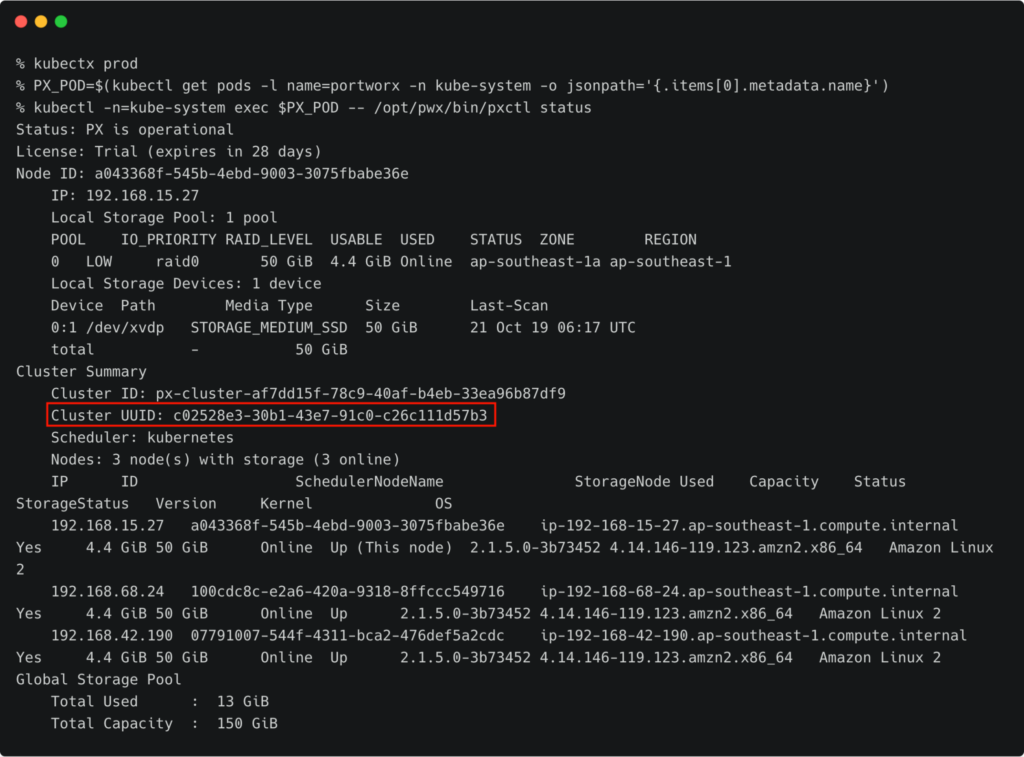Viewport: 1024px width, 757px height.
Task: Click the 'kubectx prod' command line
Action: (77, 64)
